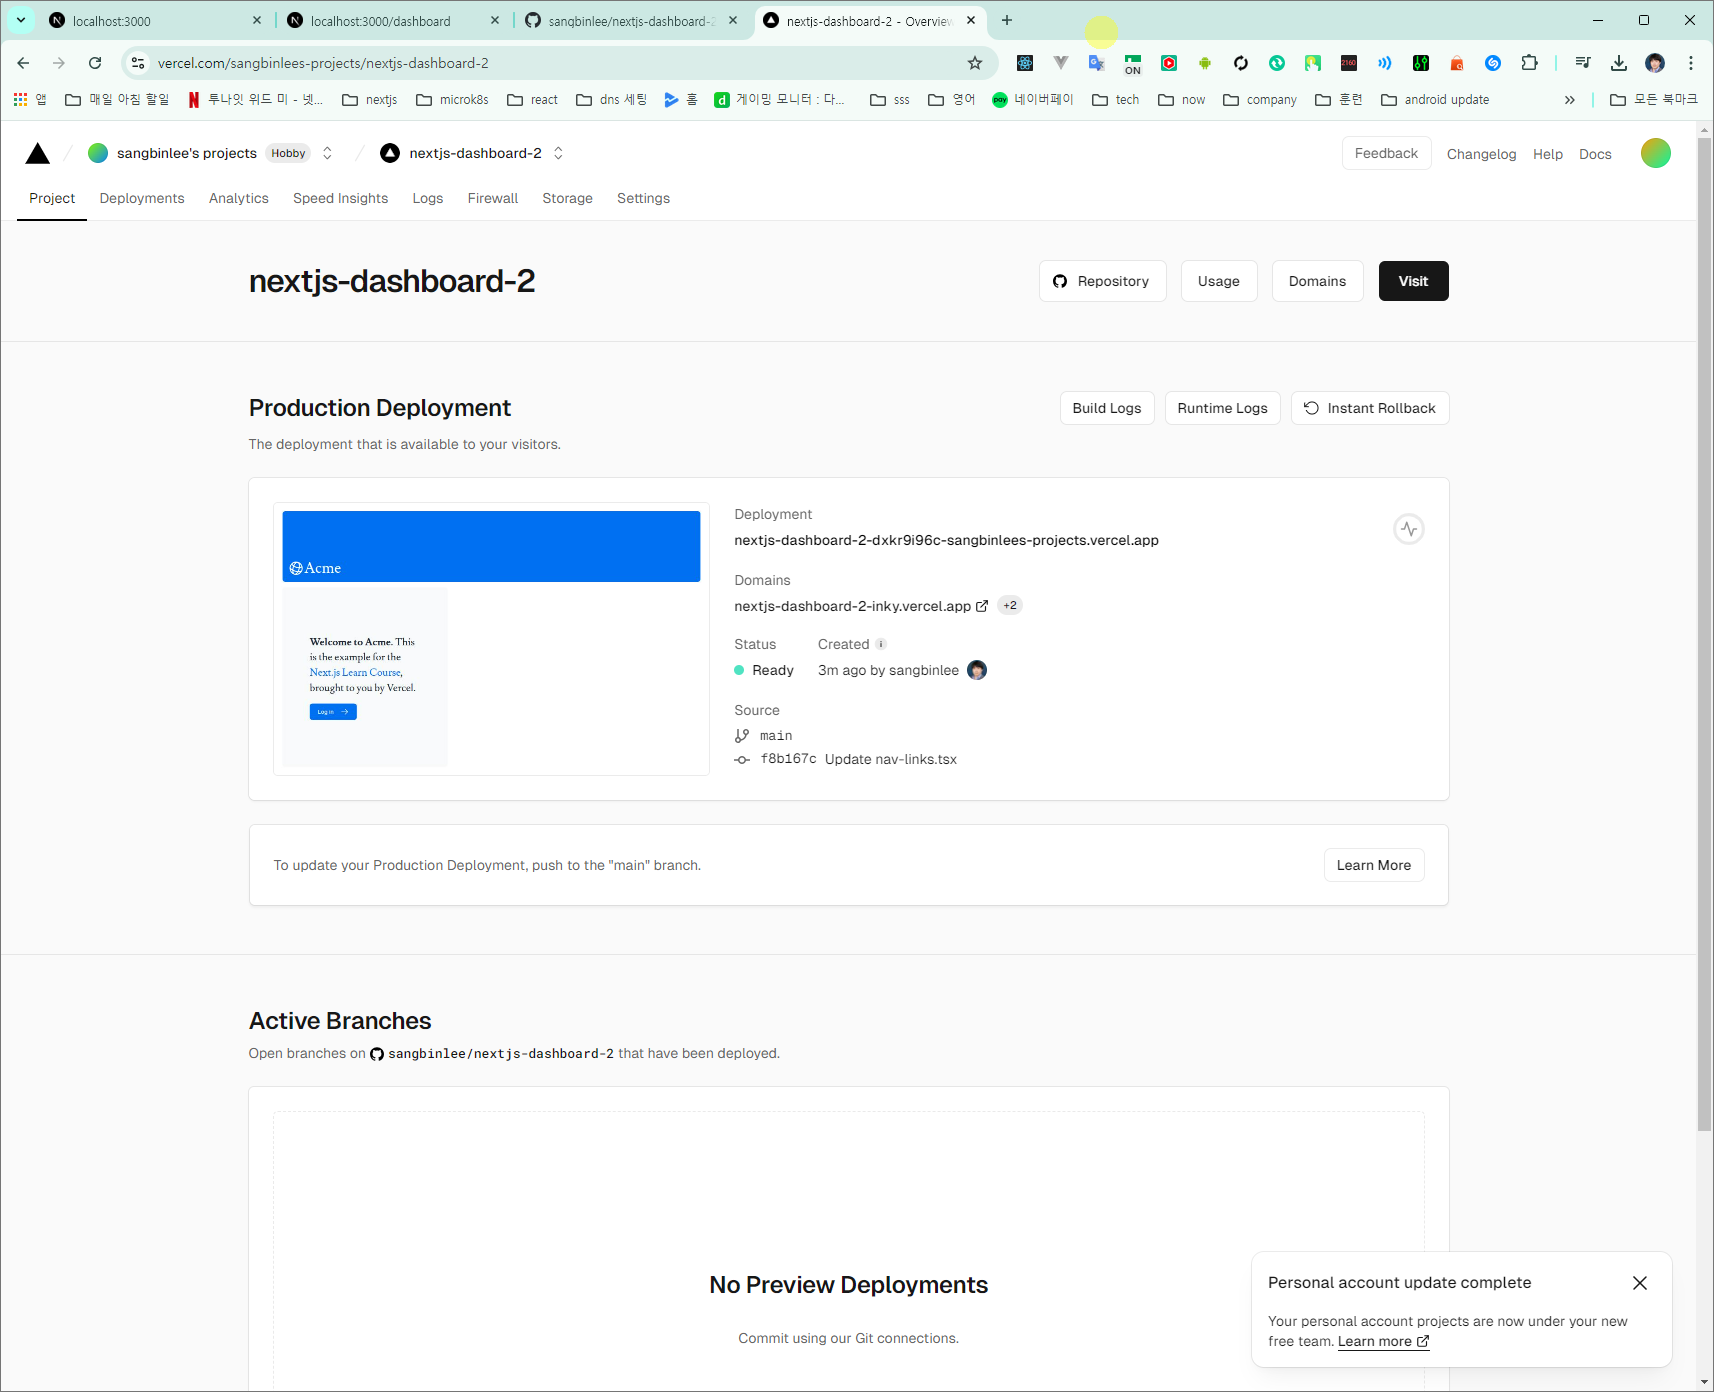Click the site information icon in address bar
This screenshot has width=1714, height=1392.
[x=138, y=63]
